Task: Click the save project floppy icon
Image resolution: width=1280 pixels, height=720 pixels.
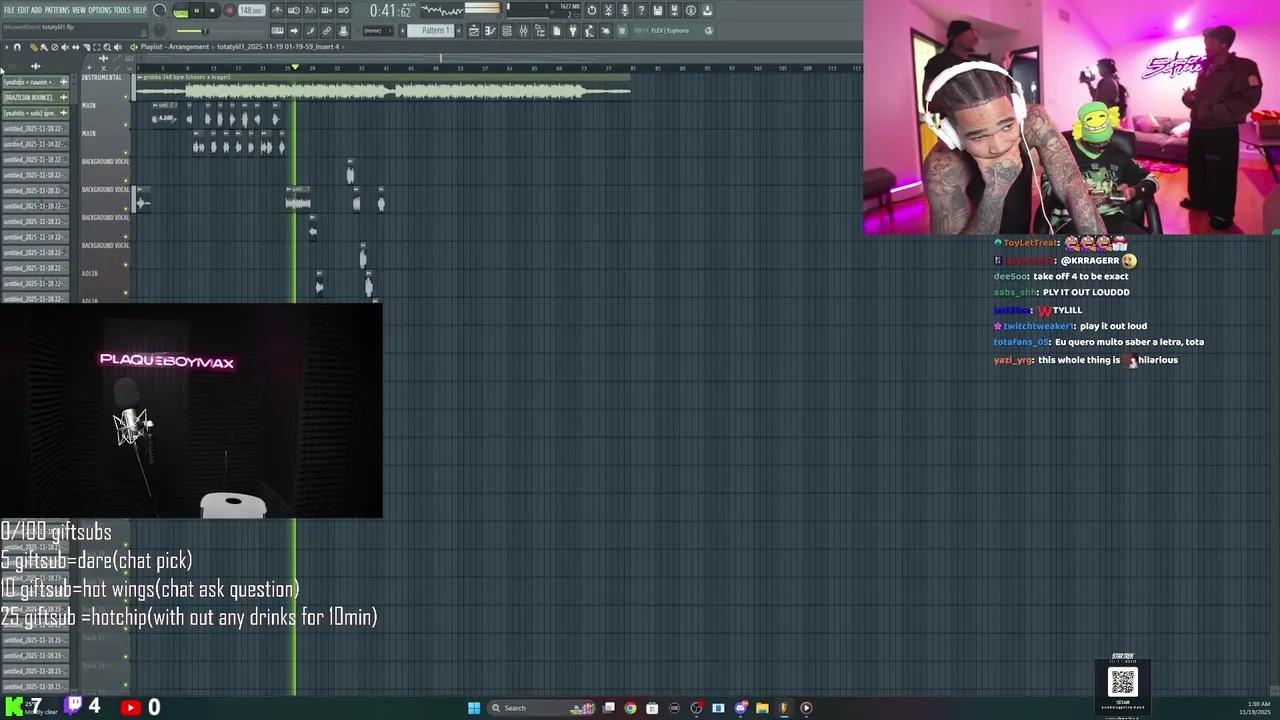Action: (x=658, y=10)
